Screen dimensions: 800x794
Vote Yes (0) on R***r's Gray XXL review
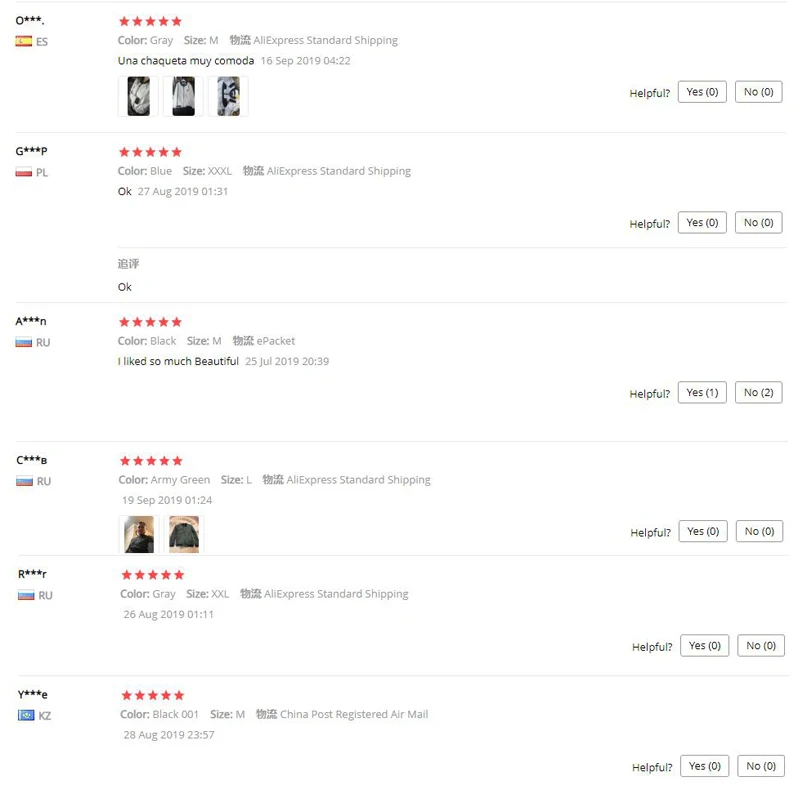click(x=705, y=646)
